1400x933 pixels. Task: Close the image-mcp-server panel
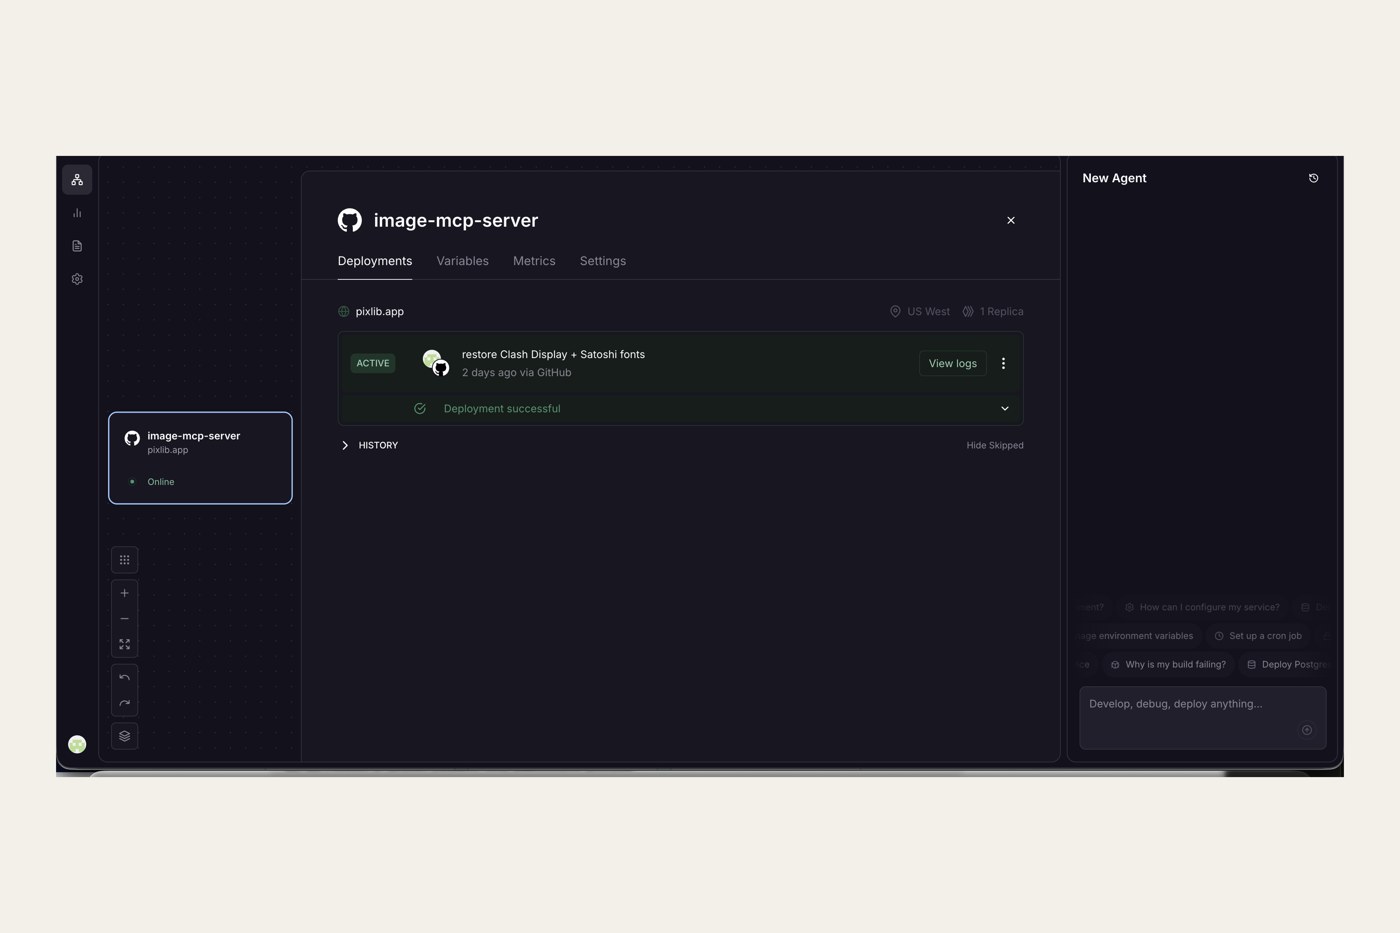(1011, 220)
